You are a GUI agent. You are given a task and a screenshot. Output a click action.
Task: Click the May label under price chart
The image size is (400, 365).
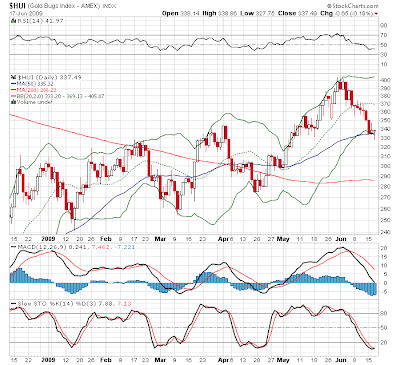(283, 239)
